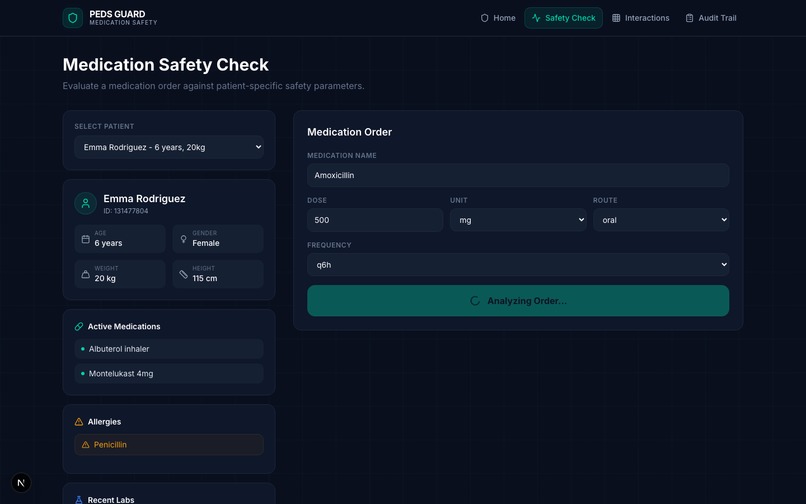This screenshot has width=806, height=504.
Task: Click the Medication Name field with Amoxicillin
Action: [x=518, y=175]
